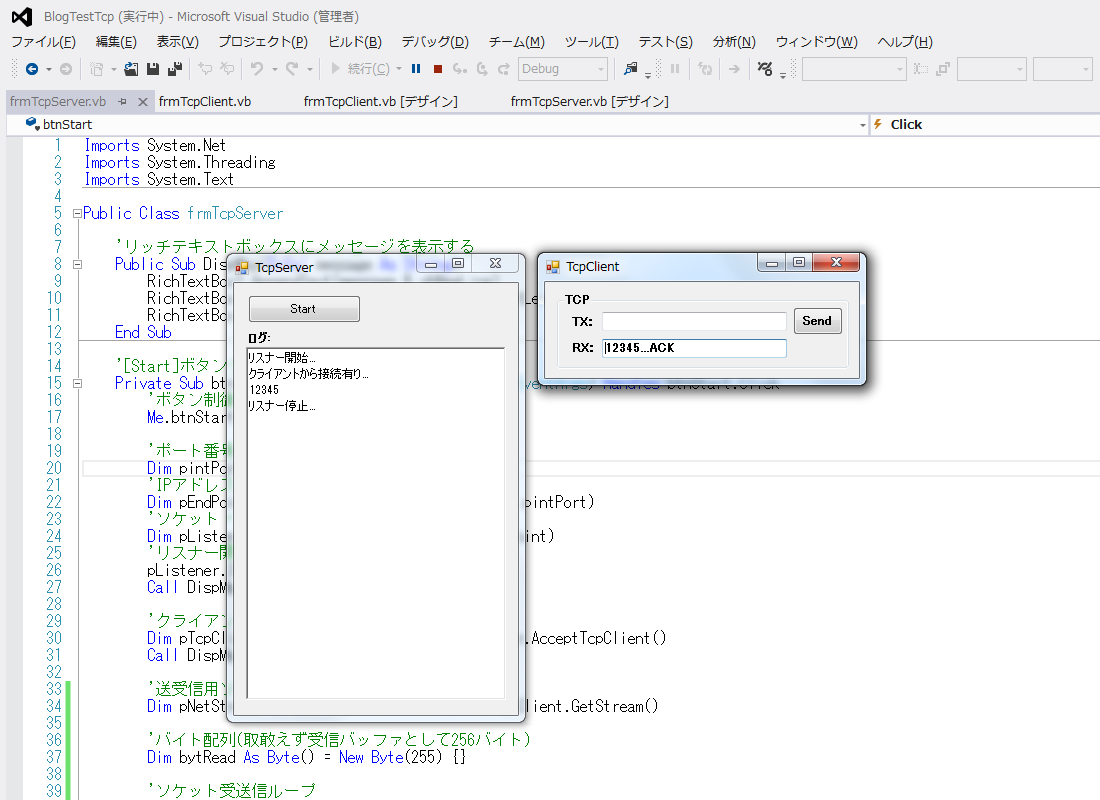Toggle the pin on frmTcpServer.vb tab
This screenshot has height=800, width=1100.
(x=123, y=102)
